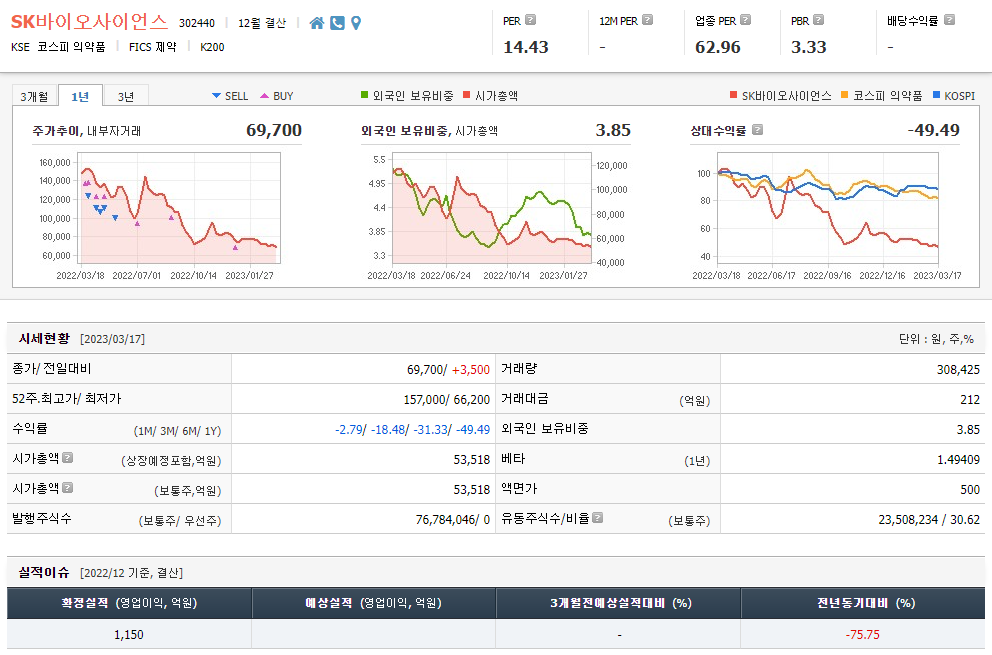
Task: Open help icon next to 업종 PER
Action: point(745,20)
